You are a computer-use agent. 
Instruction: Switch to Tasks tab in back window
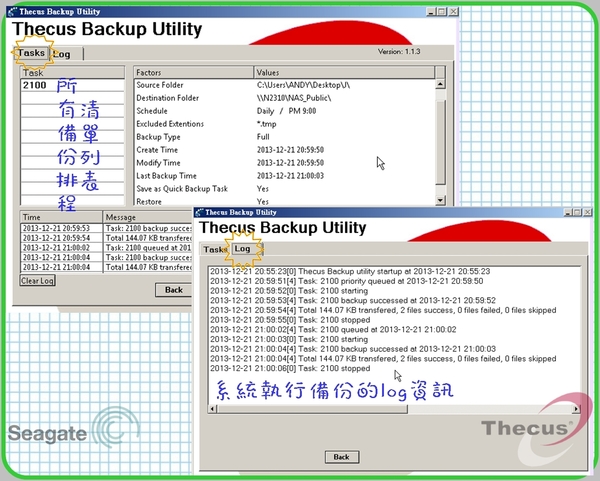pos(31,53)
